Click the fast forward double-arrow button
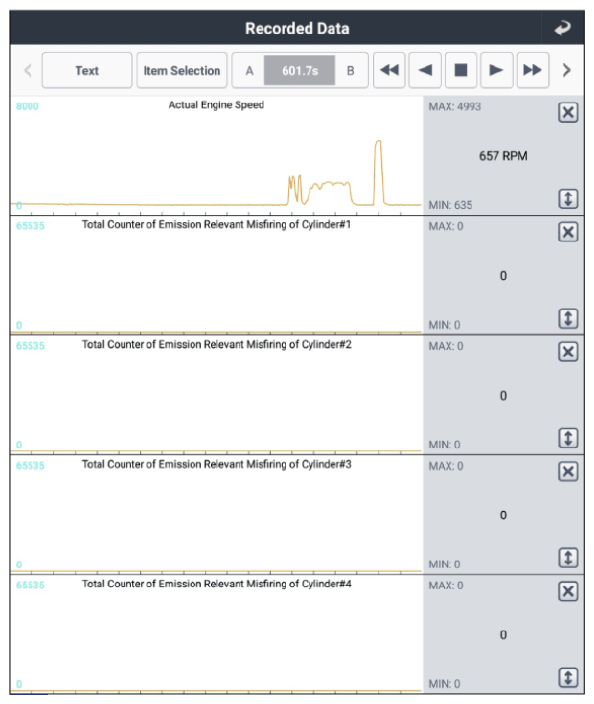The image size is (594, 704). (532, 70)
